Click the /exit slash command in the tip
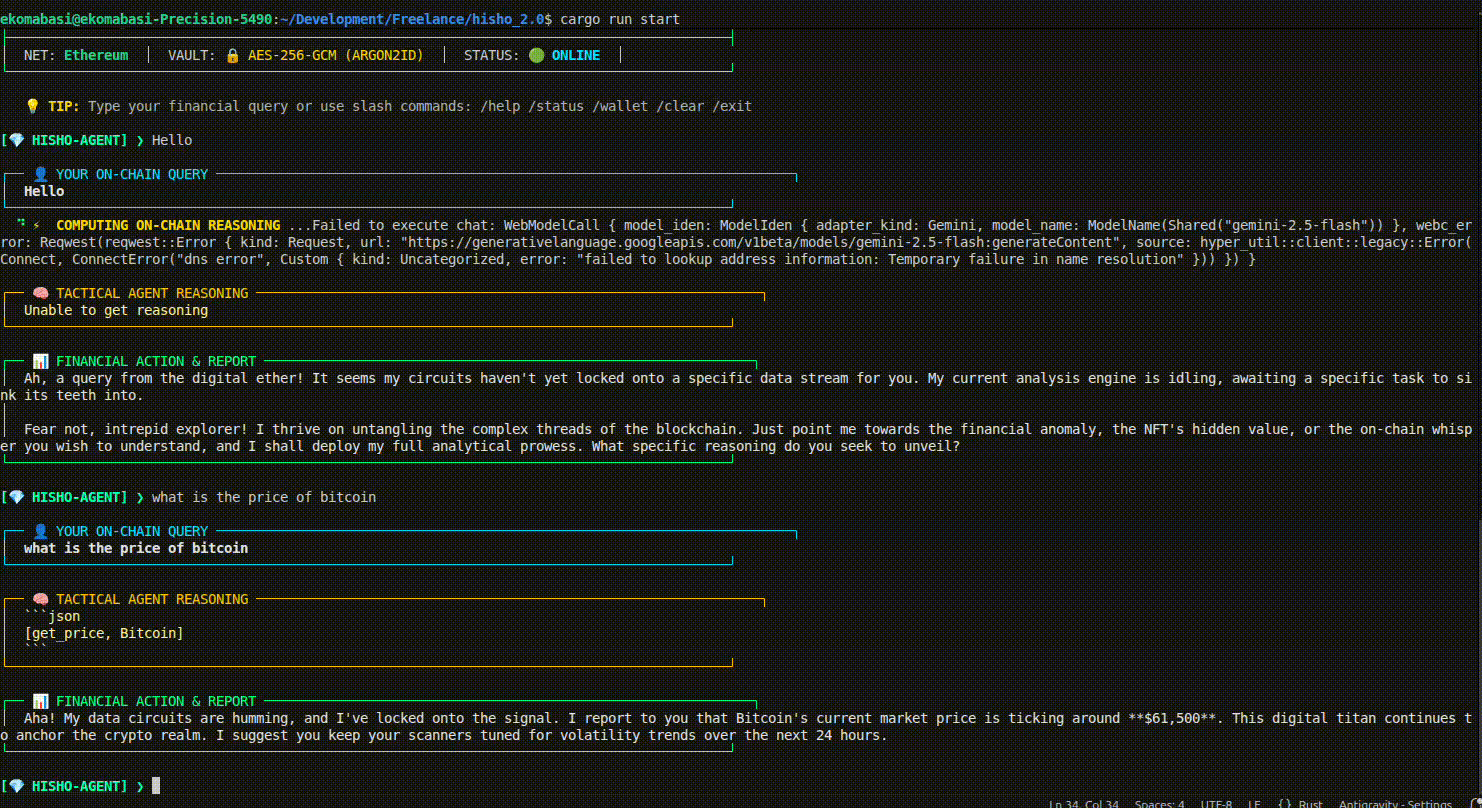Viewport: 1482px width, 808px height. click(x=732, y=106)
